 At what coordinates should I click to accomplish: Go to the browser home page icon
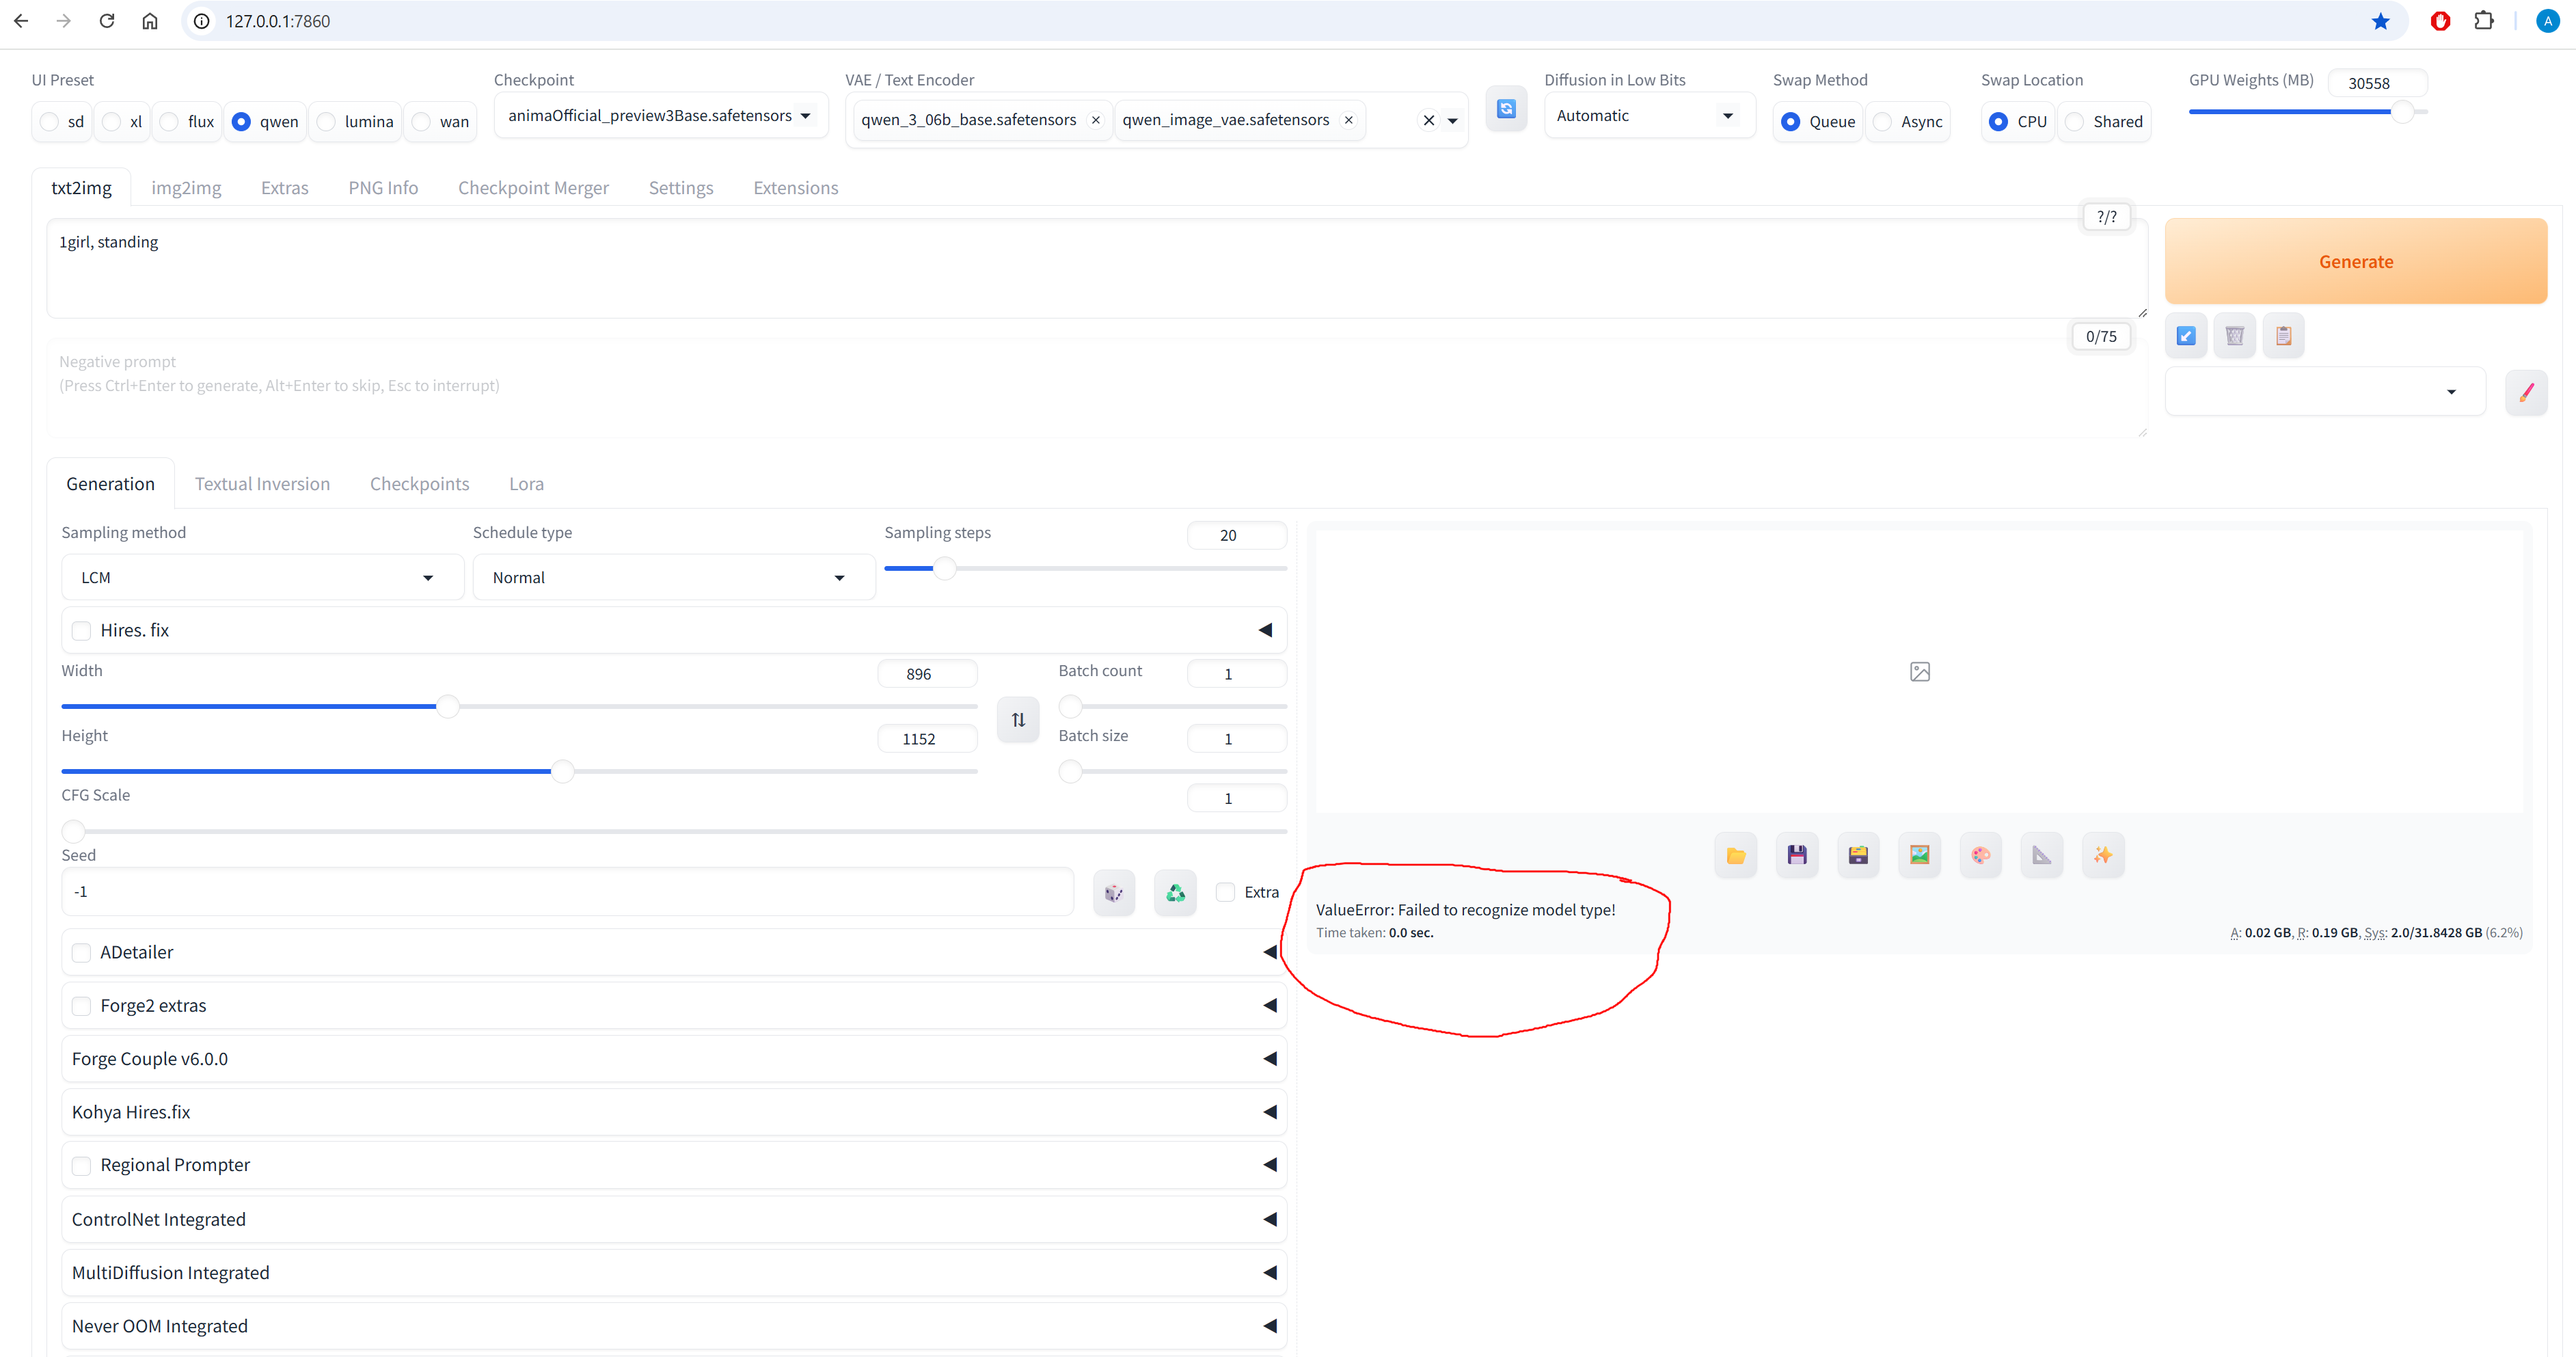coord(150,21)
